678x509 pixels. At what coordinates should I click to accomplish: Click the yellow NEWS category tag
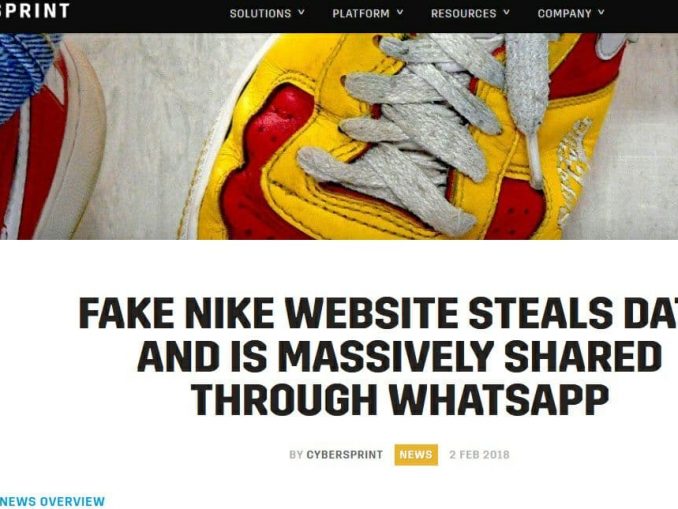pos(416,455)
